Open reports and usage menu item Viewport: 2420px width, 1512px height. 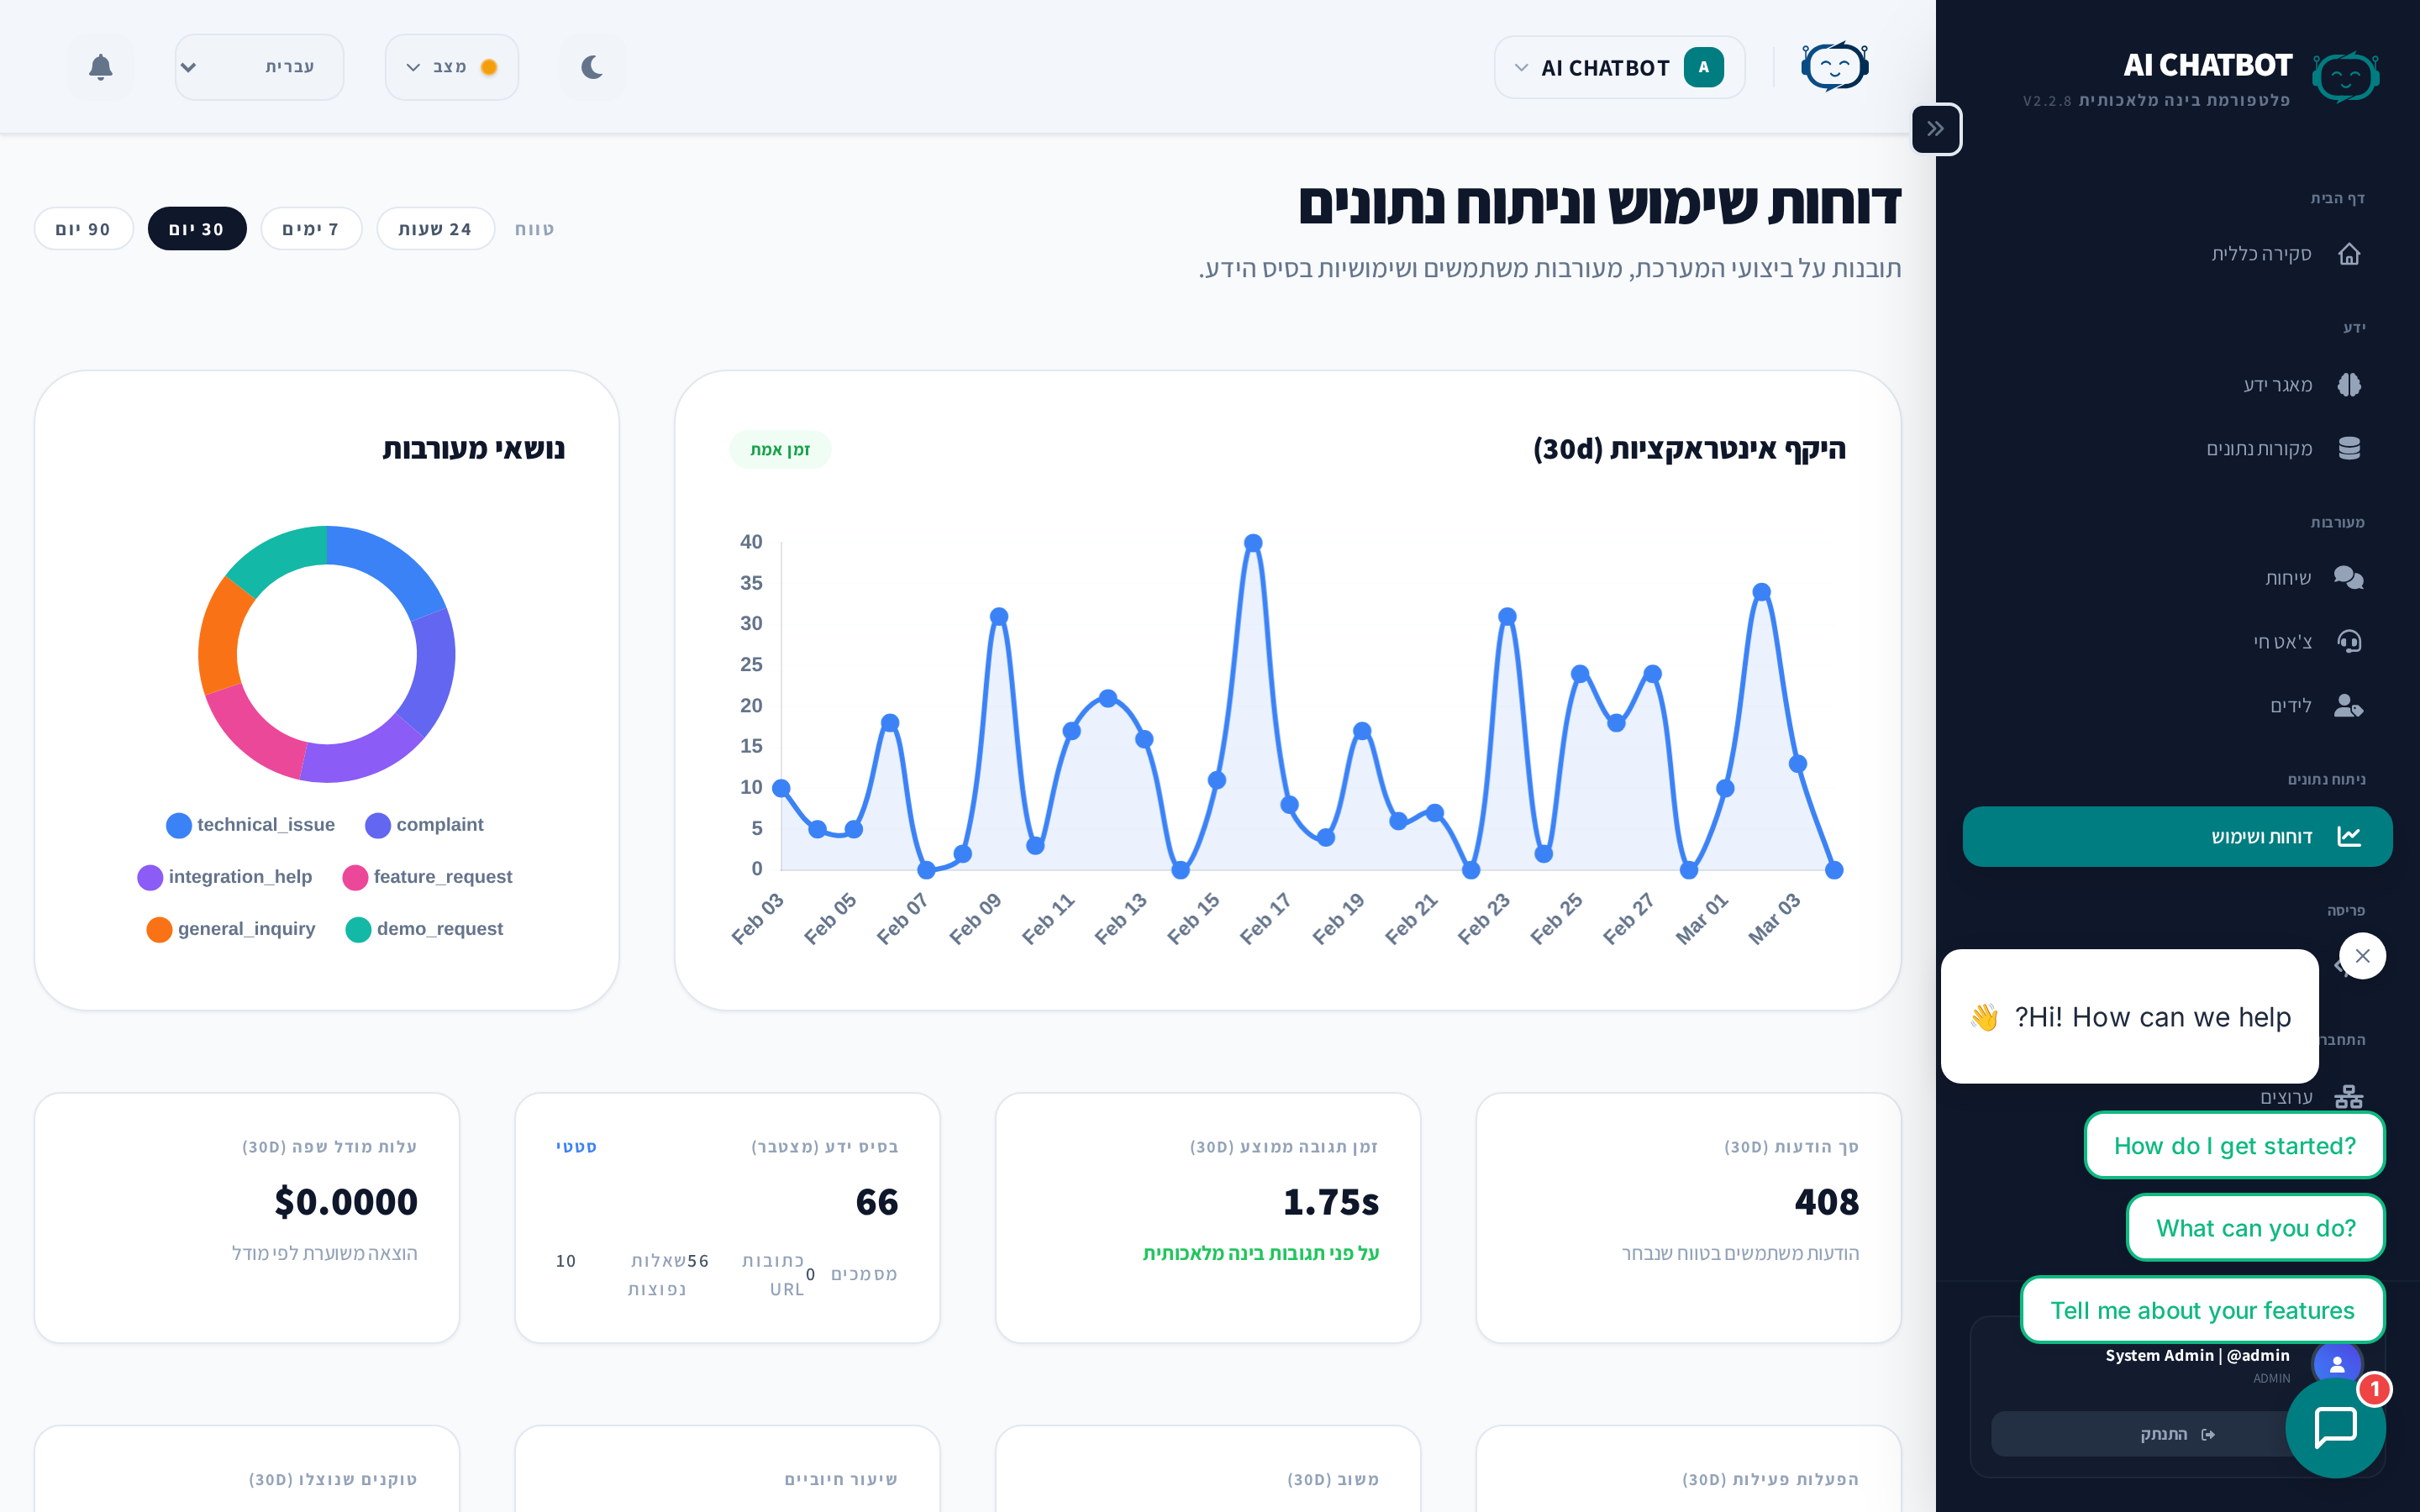click(2177, 837)
